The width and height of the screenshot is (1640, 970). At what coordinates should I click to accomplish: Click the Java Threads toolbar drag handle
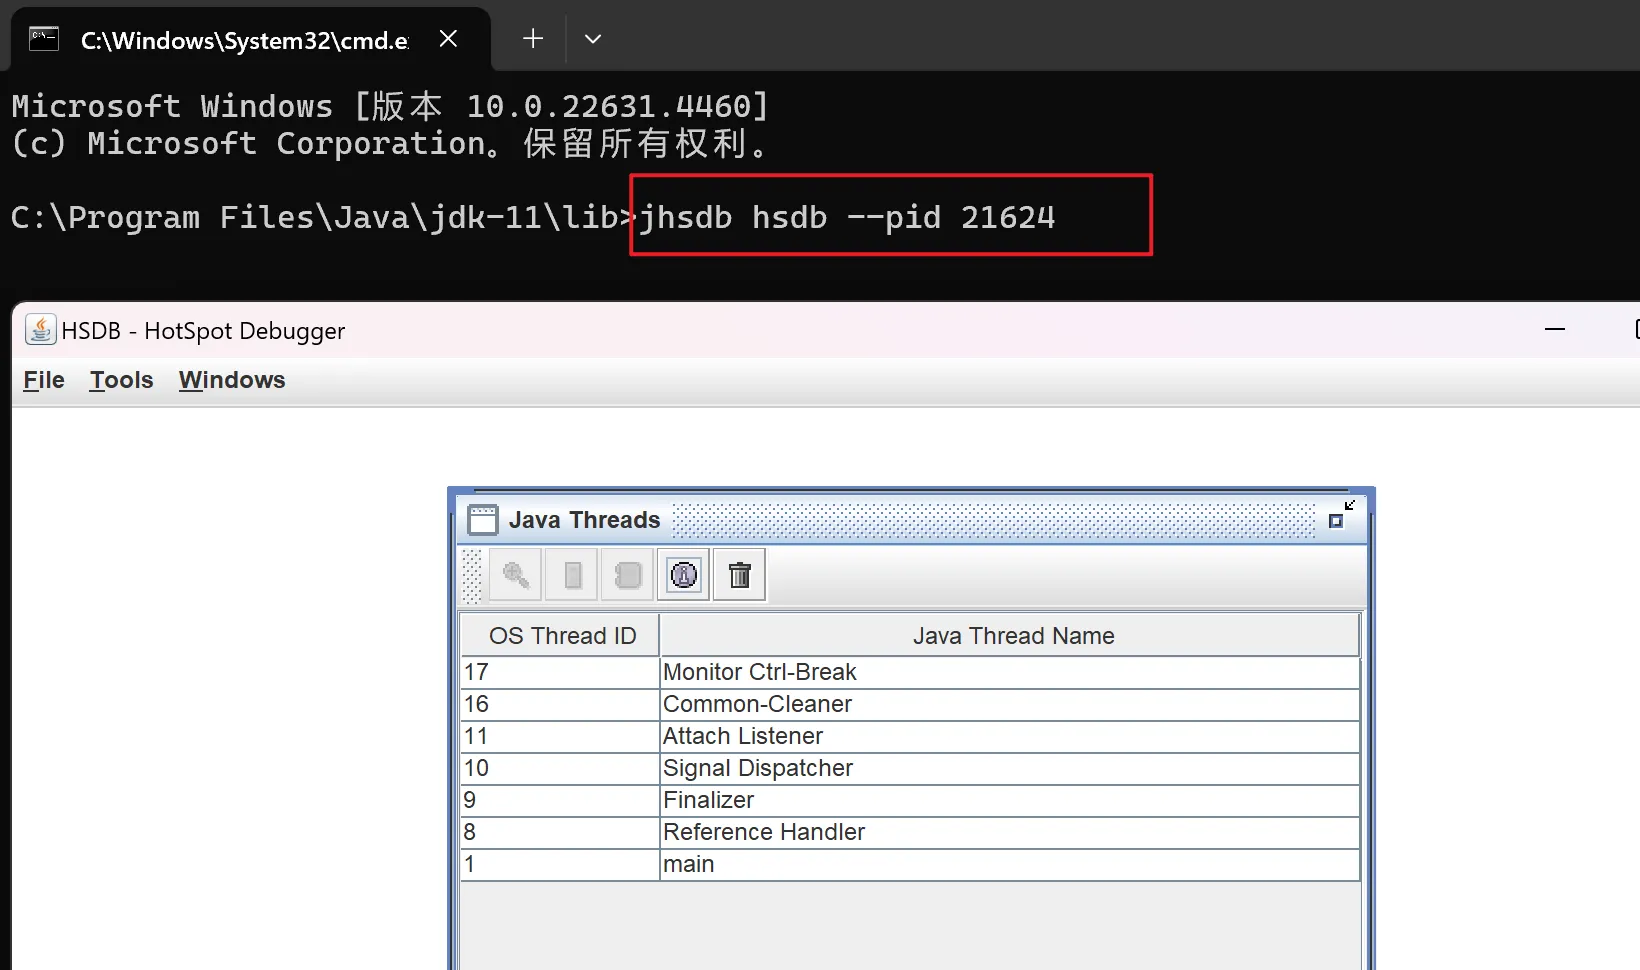pos(472,575)
